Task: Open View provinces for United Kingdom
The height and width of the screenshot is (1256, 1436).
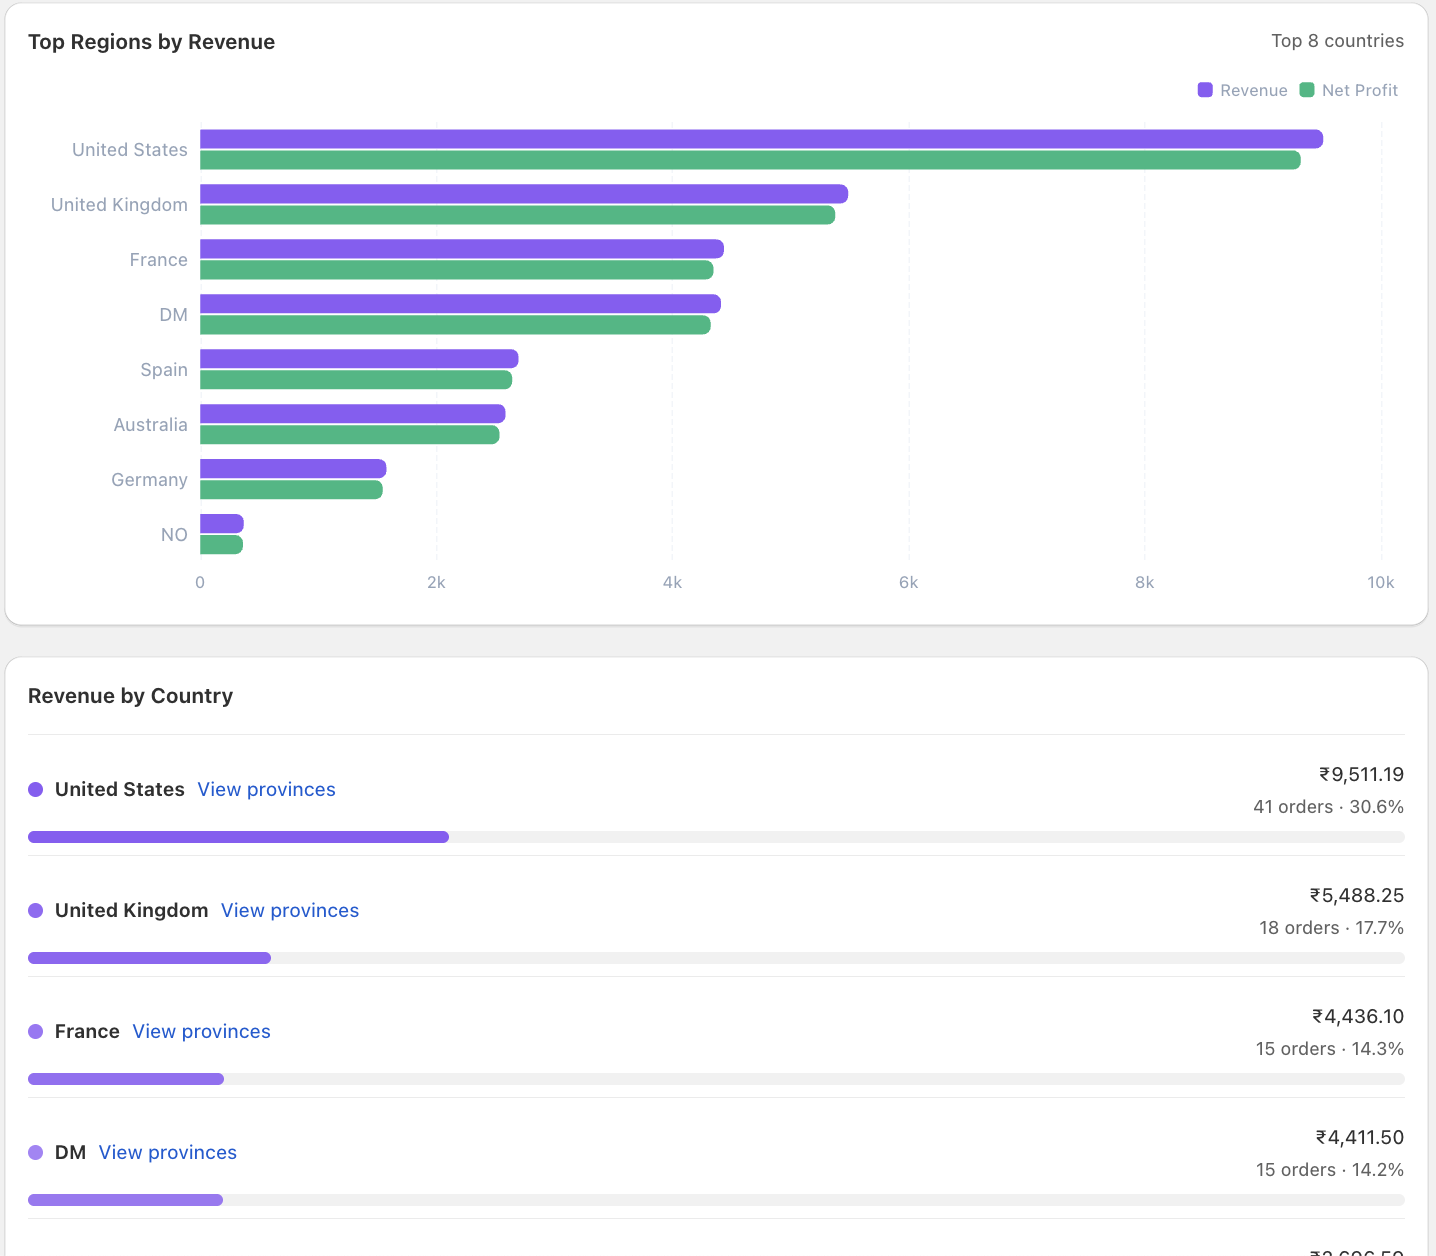Action: click(290, 910)
